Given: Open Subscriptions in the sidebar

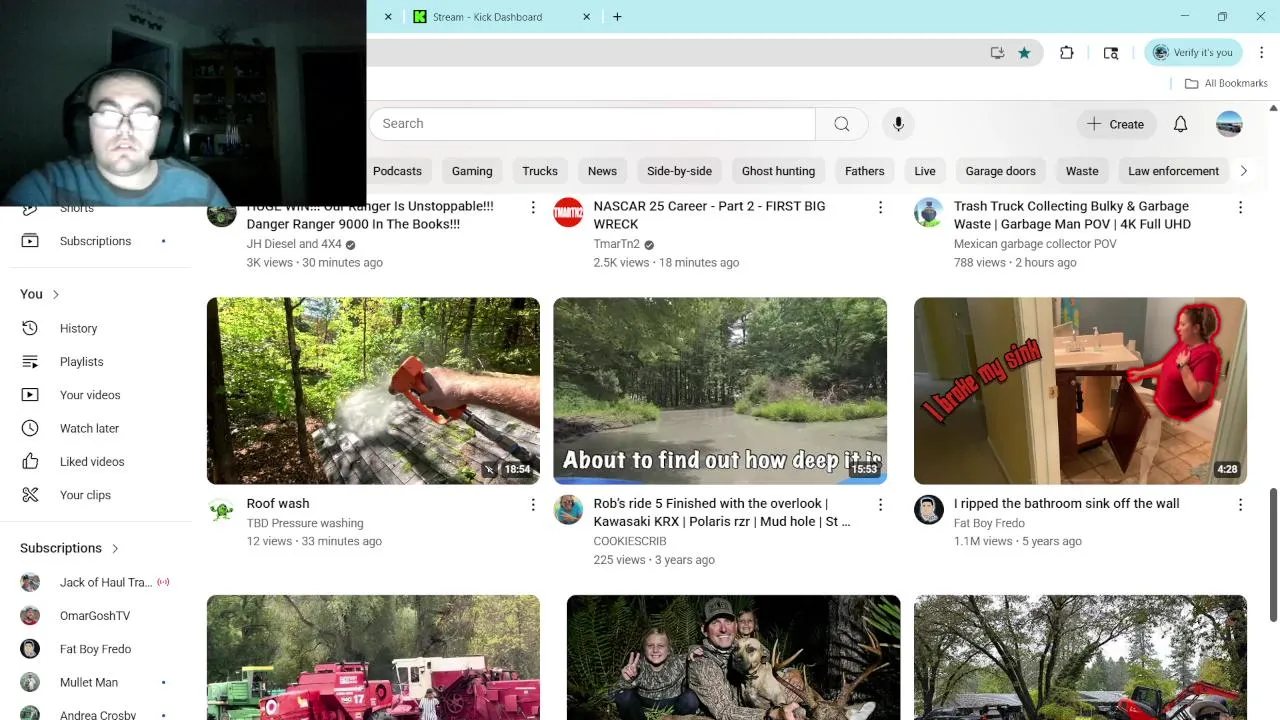Looking at the screenshot, I should click(x=95, y=241).
